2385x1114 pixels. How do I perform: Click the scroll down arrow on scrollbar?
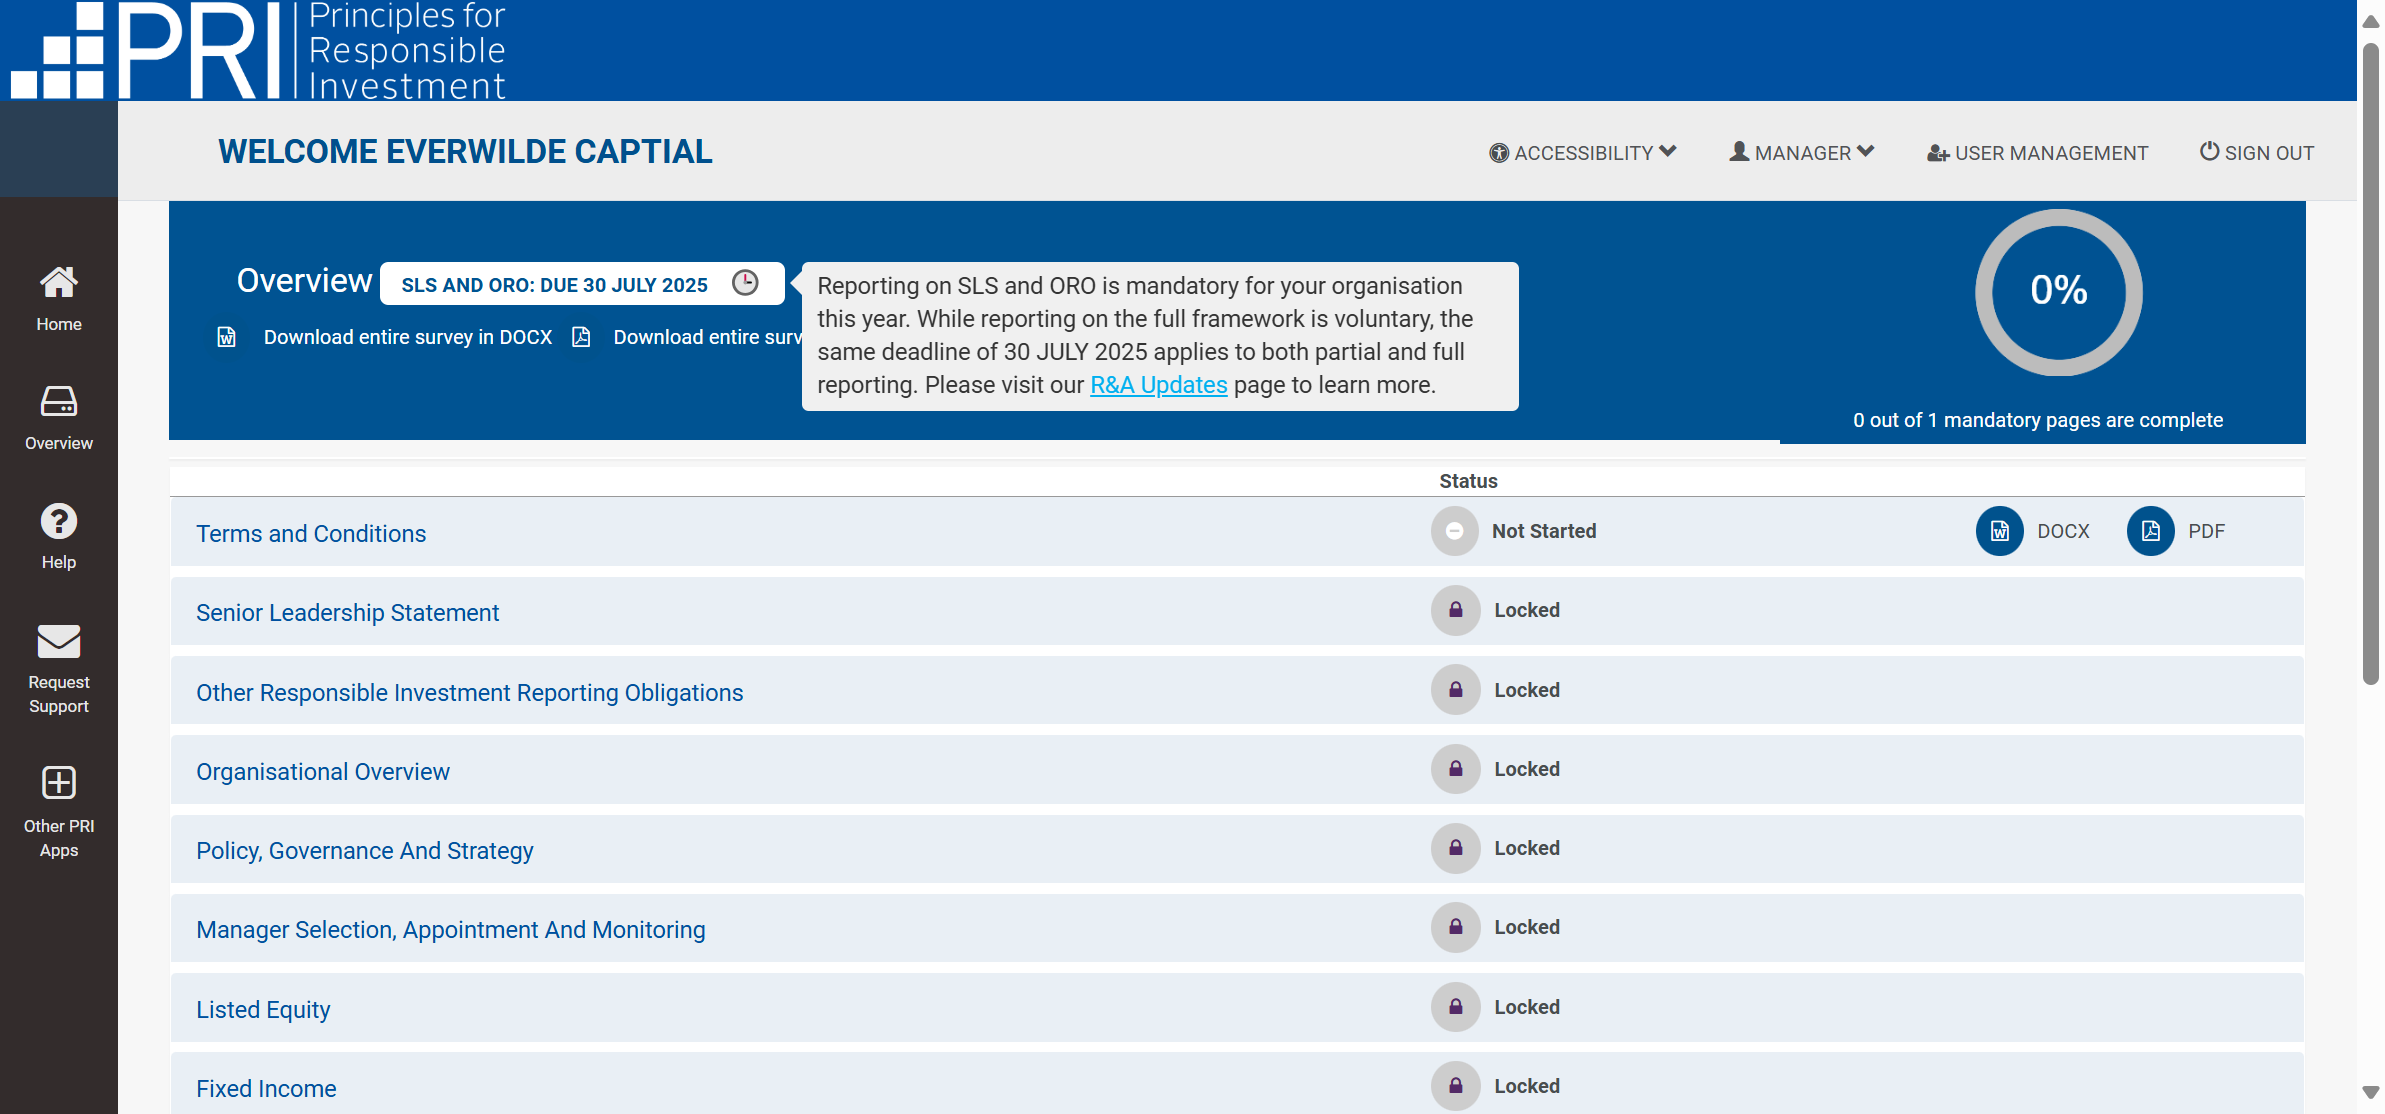pyautogui.click(x=2370, y=1092)
